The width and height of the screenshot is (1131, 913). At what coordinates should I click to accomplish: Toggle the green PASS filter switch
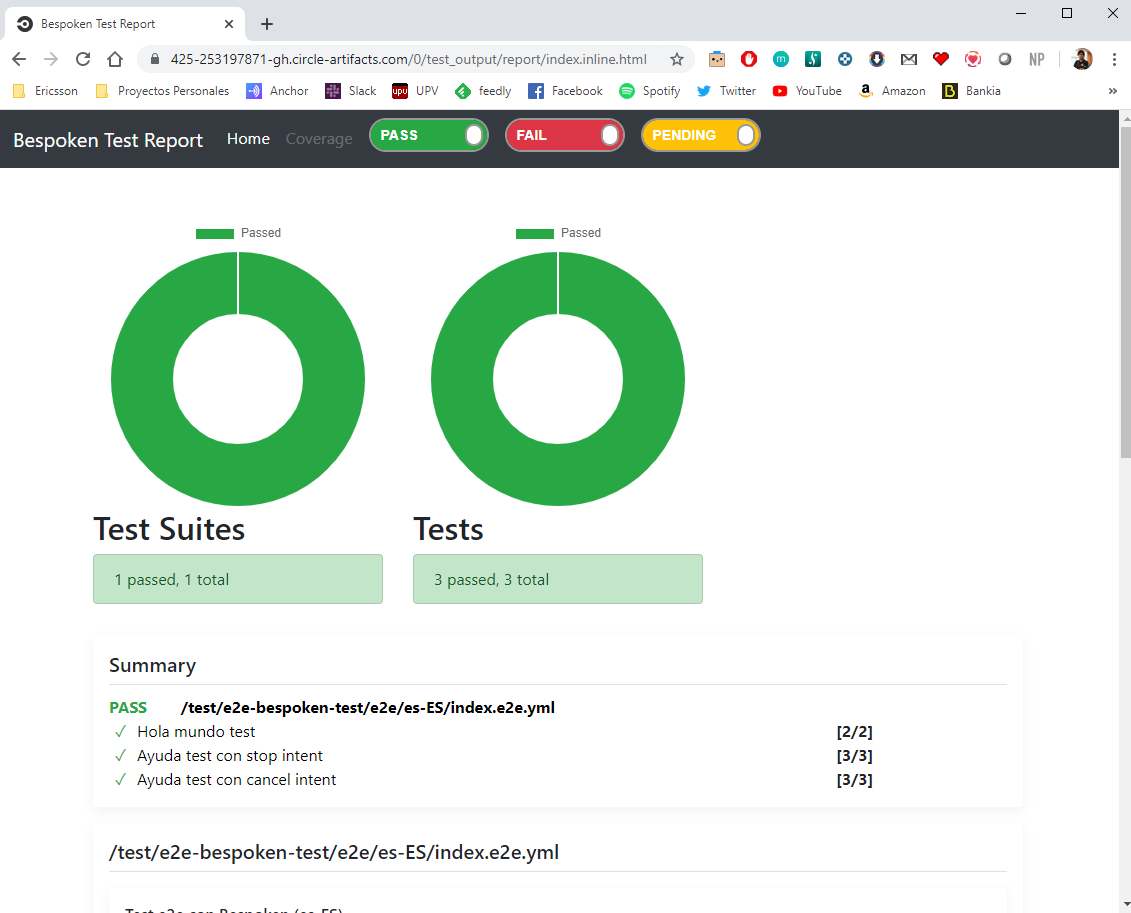428,135
